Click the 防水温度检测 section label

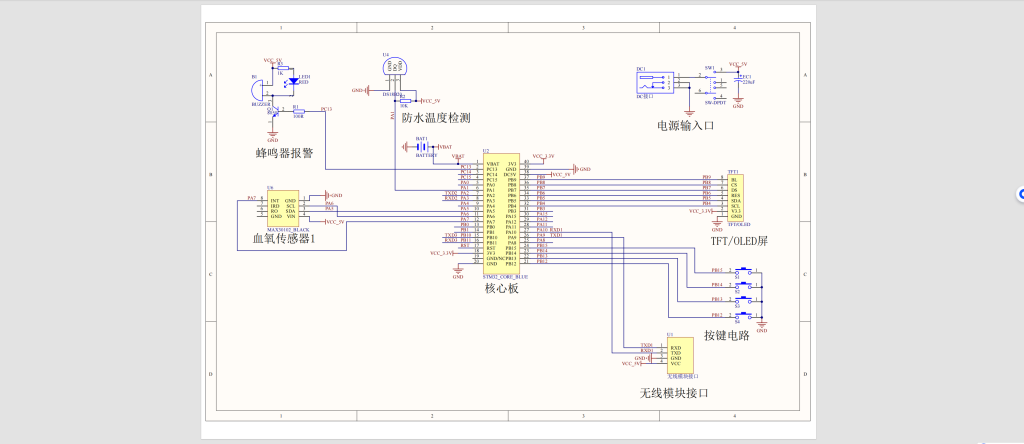click(x=436, y=118)
